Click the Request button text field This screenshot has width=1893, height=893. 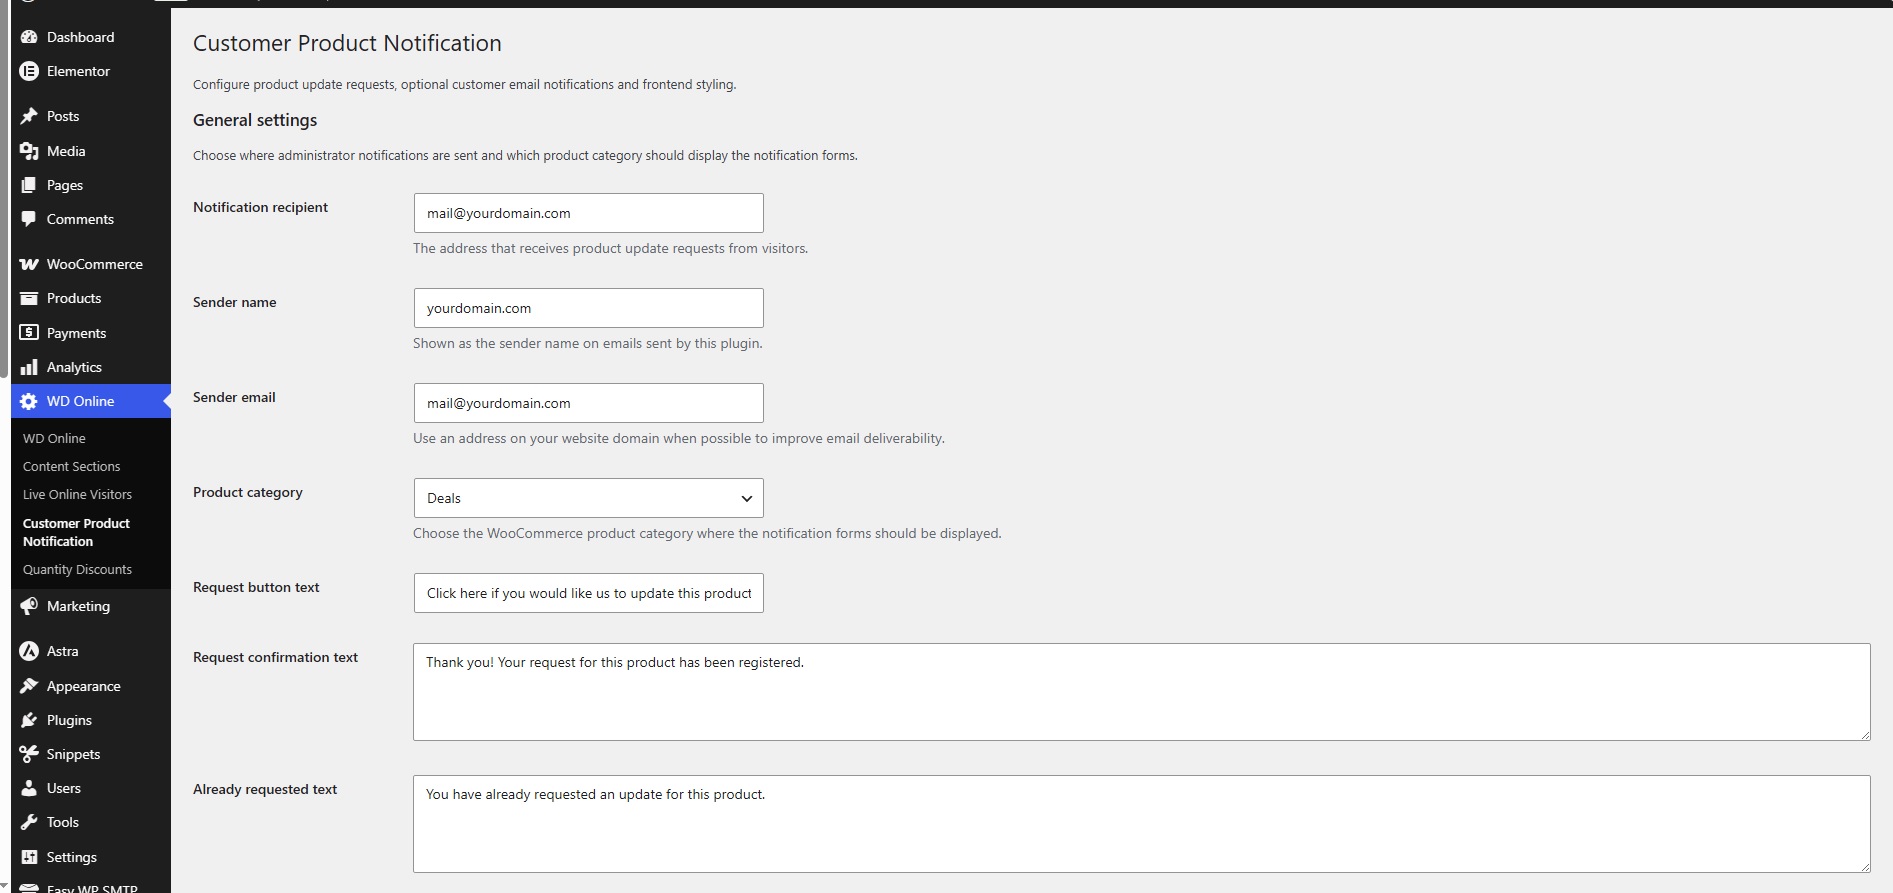pos(588,593)
